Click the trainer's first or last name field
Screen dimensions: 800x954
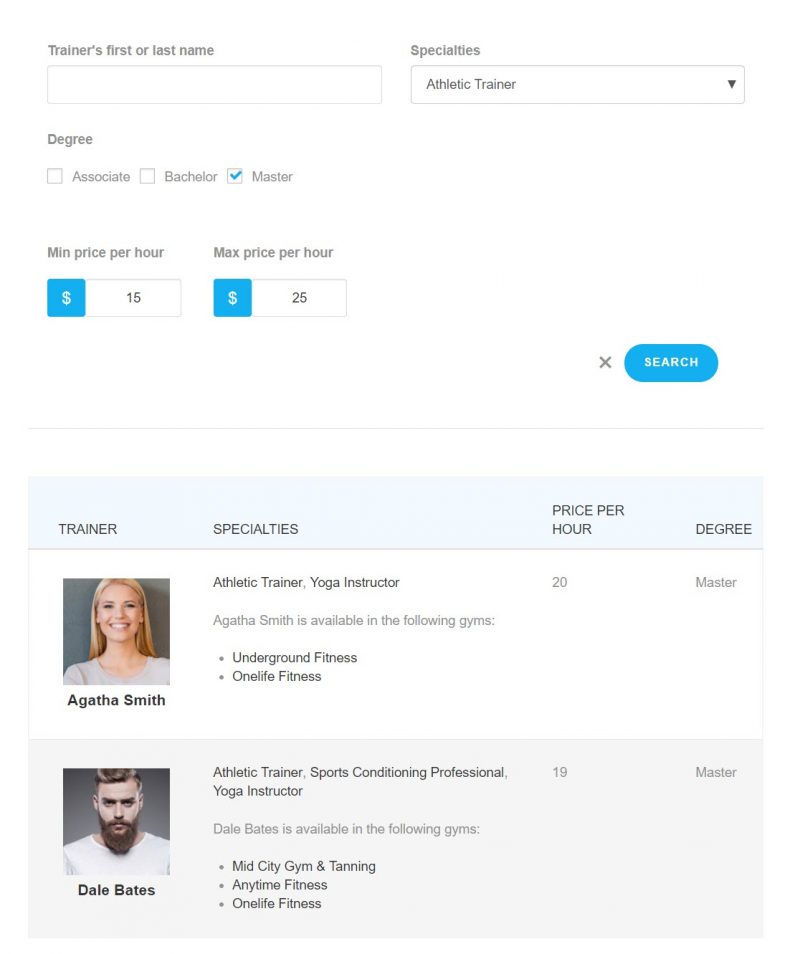click(214, 85)
